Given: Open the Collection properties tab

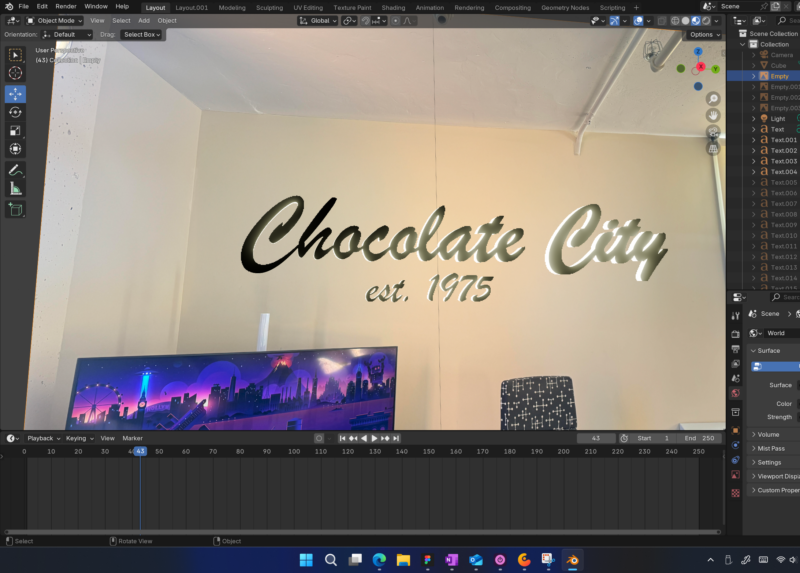Looking at the screenshot, I should (x=735, y=412).
